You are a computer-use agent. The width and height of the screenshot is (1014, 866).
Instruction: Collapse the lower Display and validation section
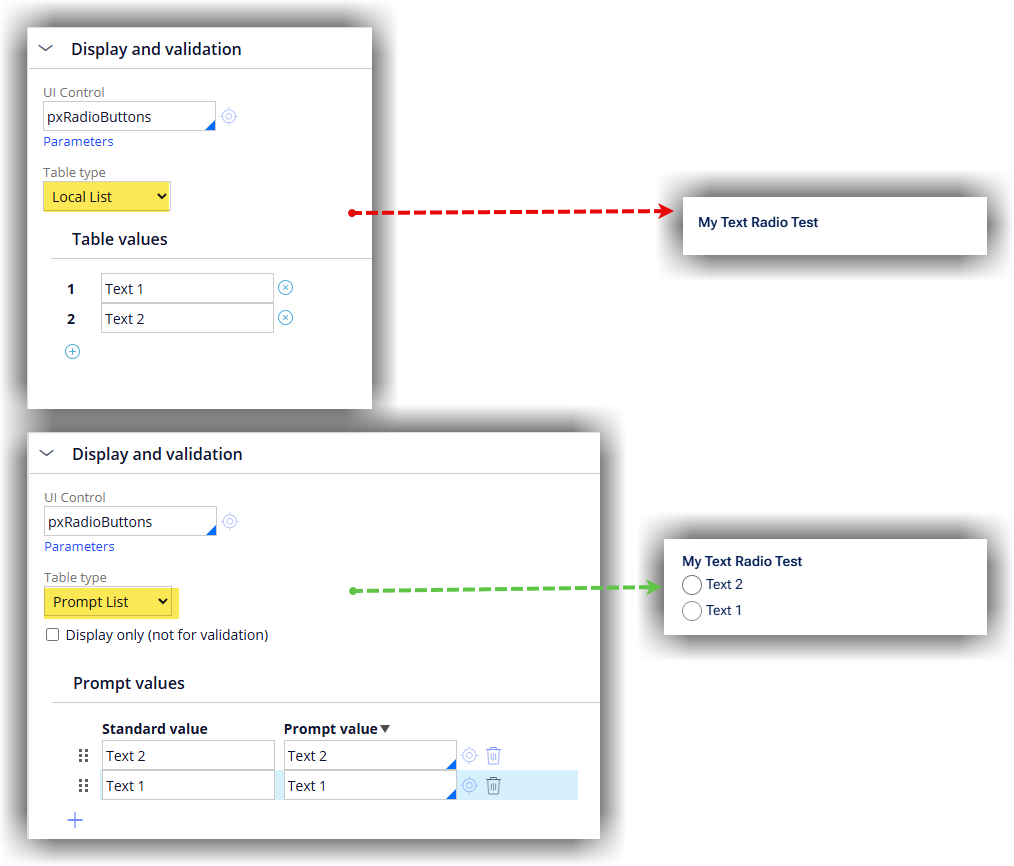click(x=47, y=453)
